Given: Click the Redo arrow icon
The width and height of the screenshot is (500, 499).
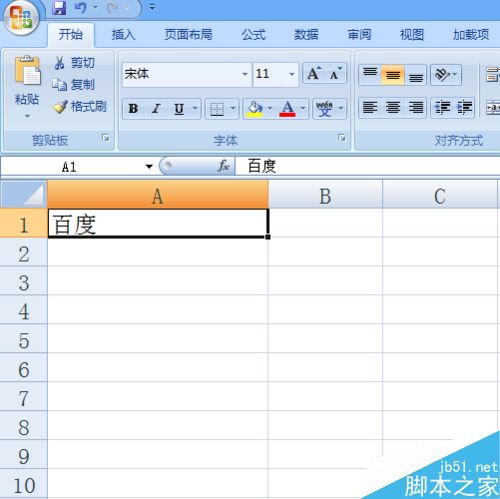Looking at the screenshot, I should pos(112,8).
